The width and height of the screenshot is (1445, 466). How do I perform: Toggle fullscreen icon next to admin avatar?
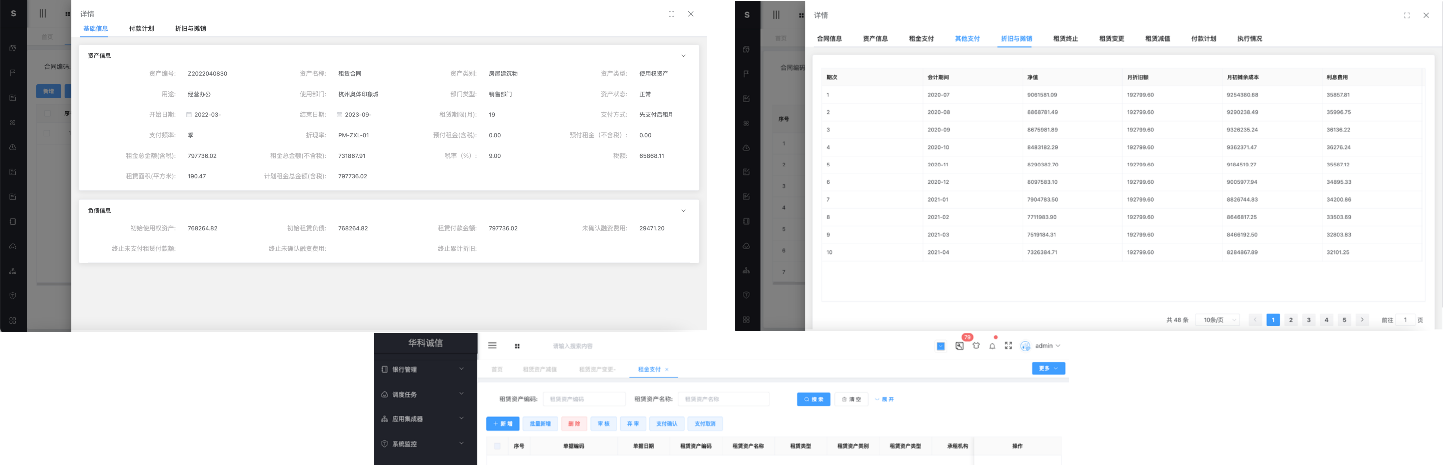pyautogui.click(x=1009, y=346)
